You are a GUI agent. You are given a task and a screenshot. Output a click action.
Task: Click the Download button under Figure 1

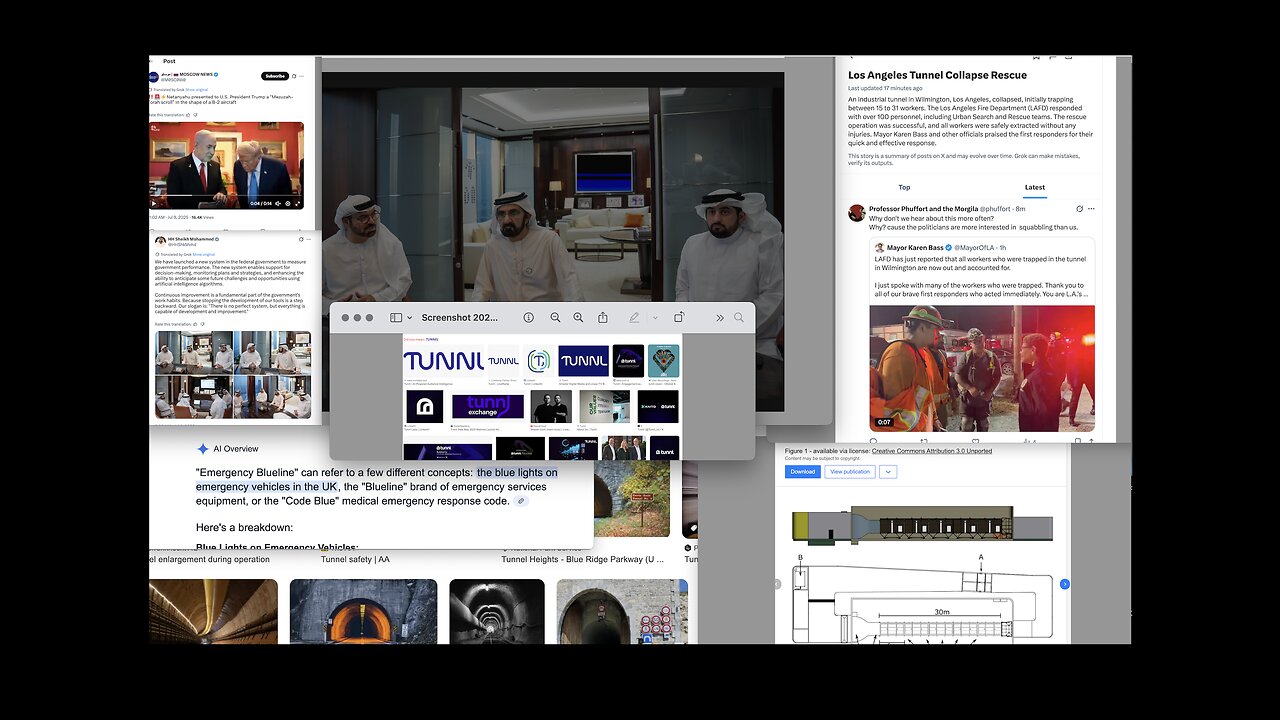(x=802, y=472)
